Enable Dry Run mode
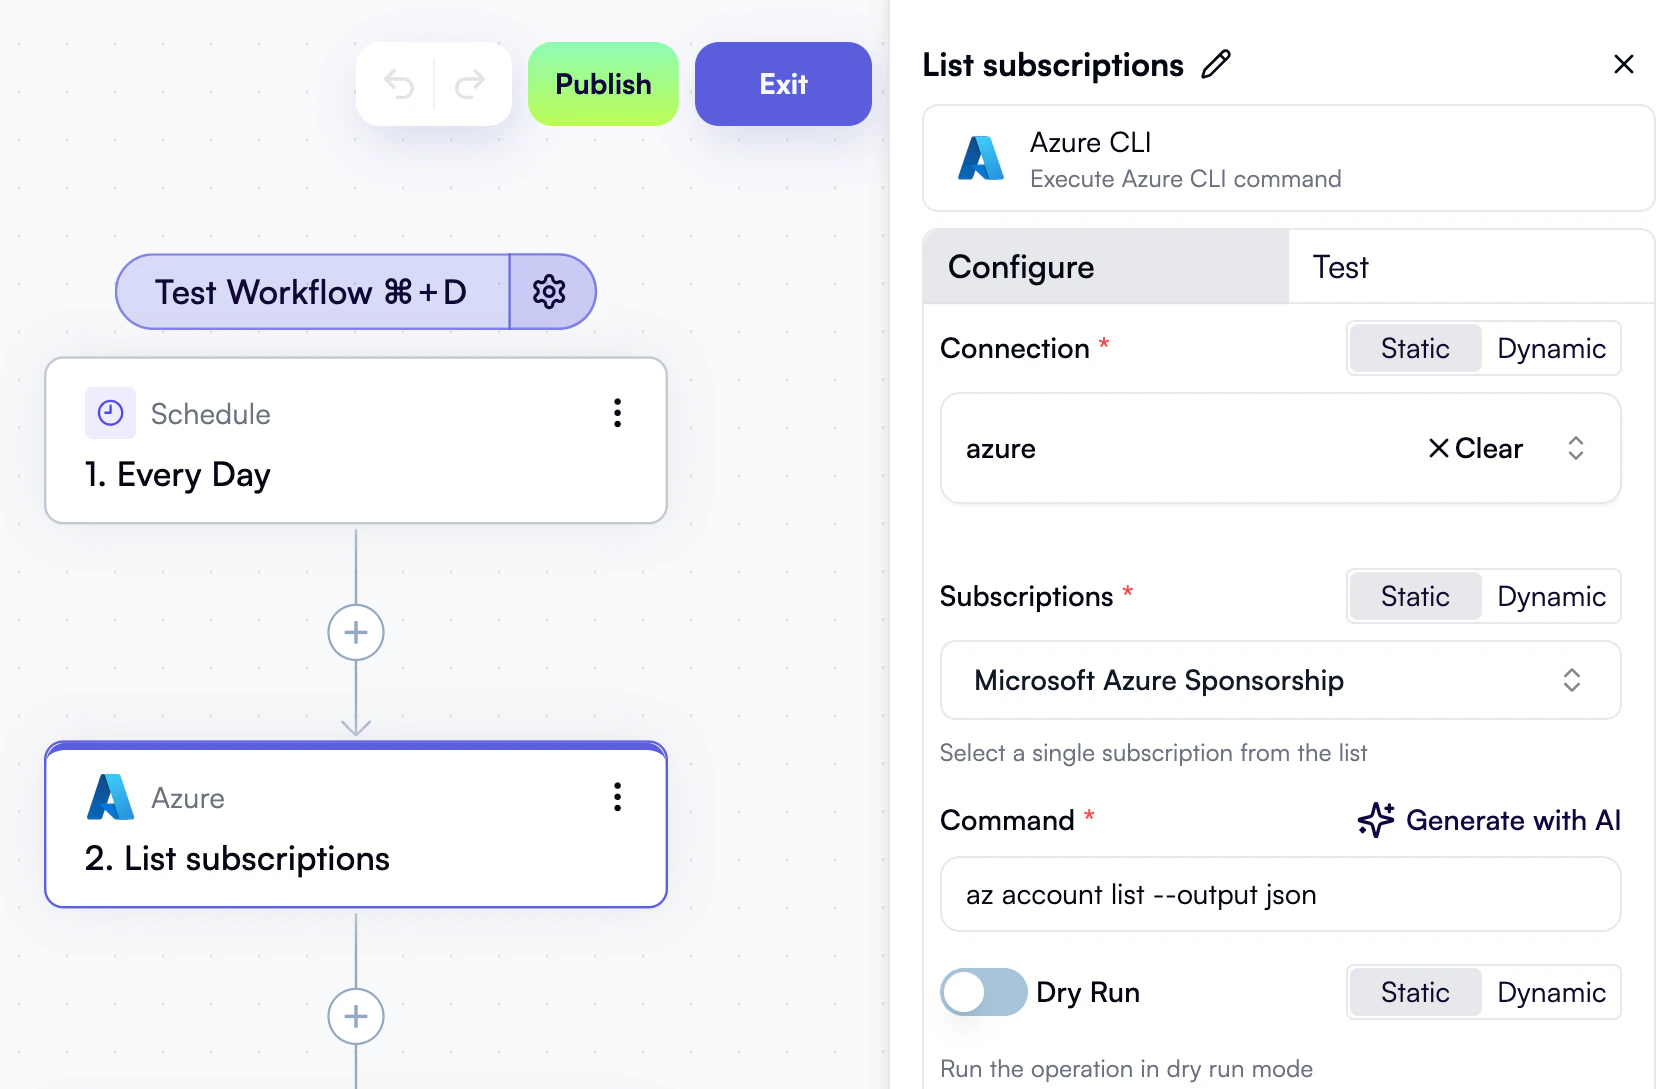1679x1089 pixels. (983, 992)
